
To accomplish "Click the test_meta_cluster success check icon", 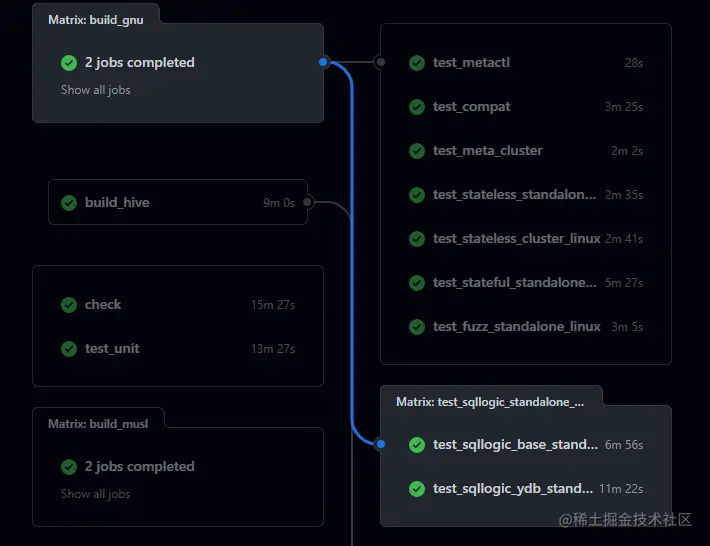I will coord(417,151).
